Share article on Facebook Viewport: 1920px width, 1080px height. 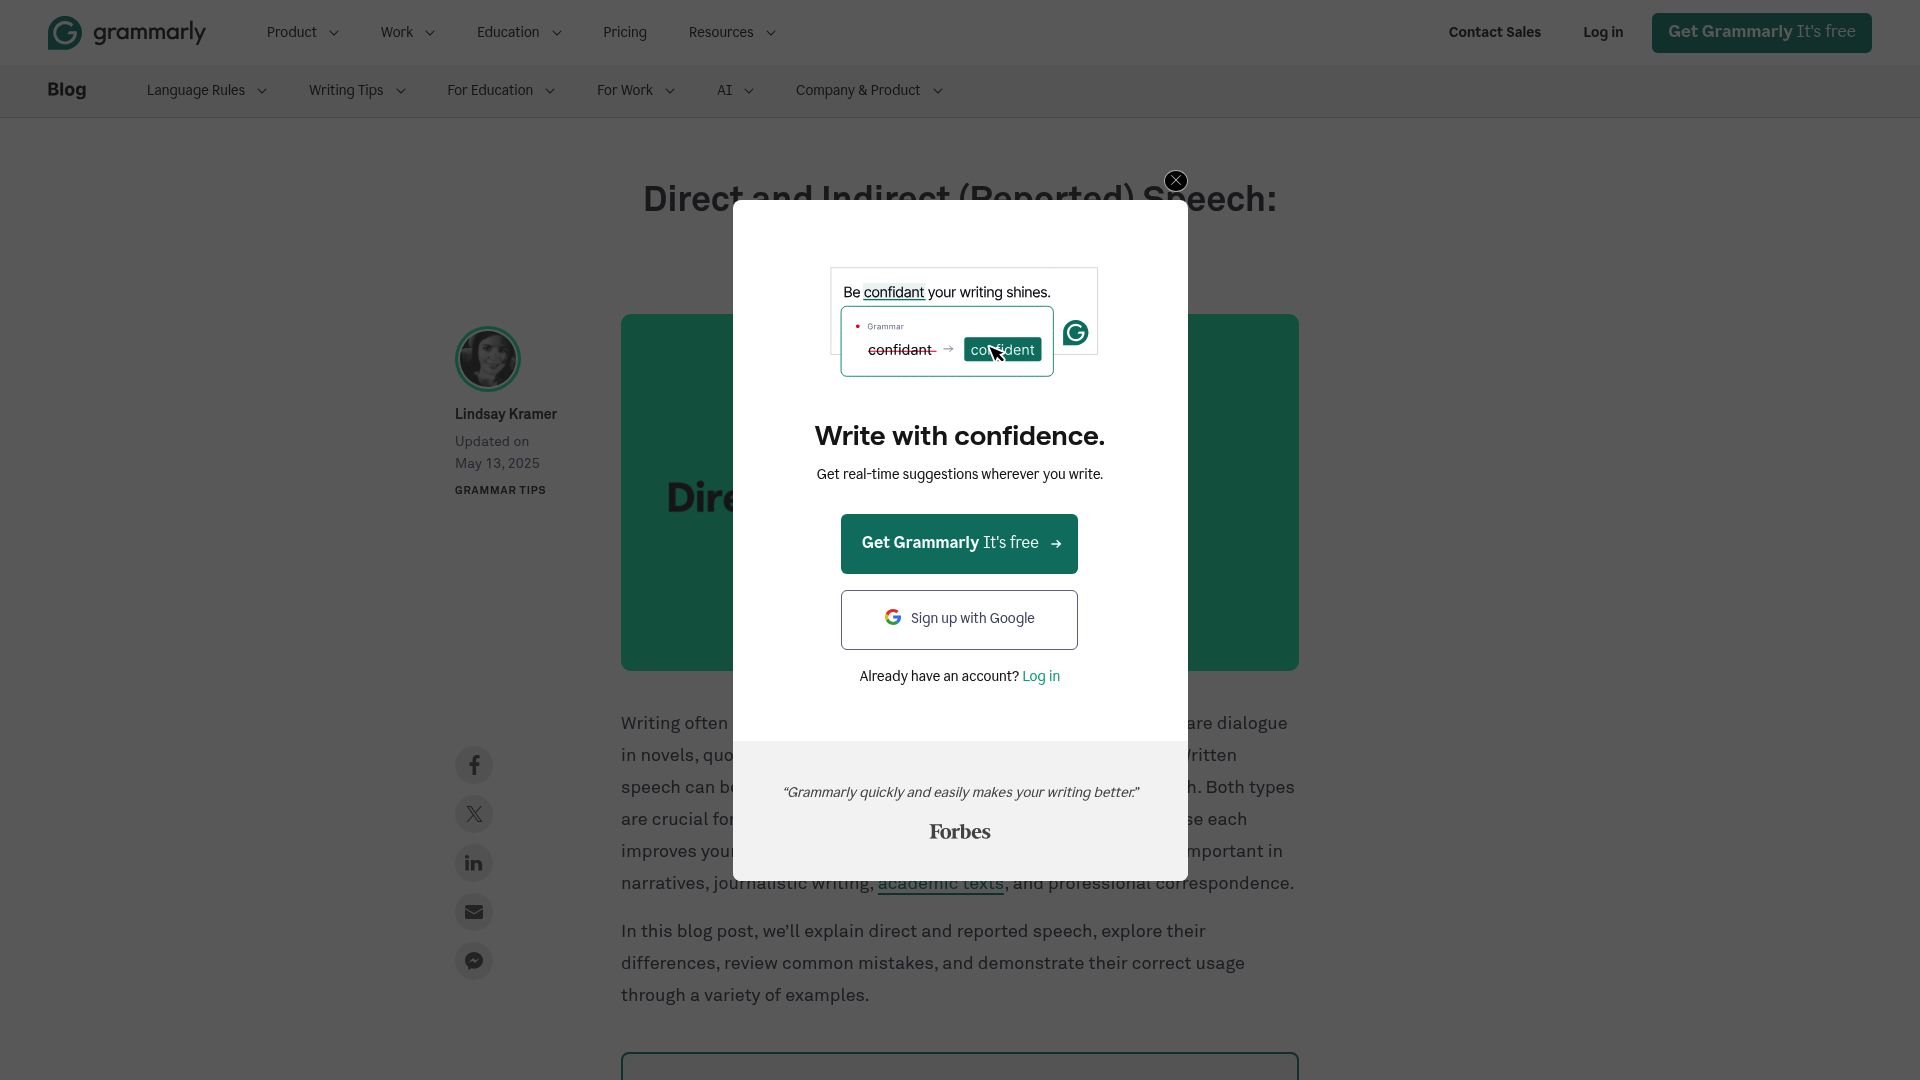[x=474, y=766]
